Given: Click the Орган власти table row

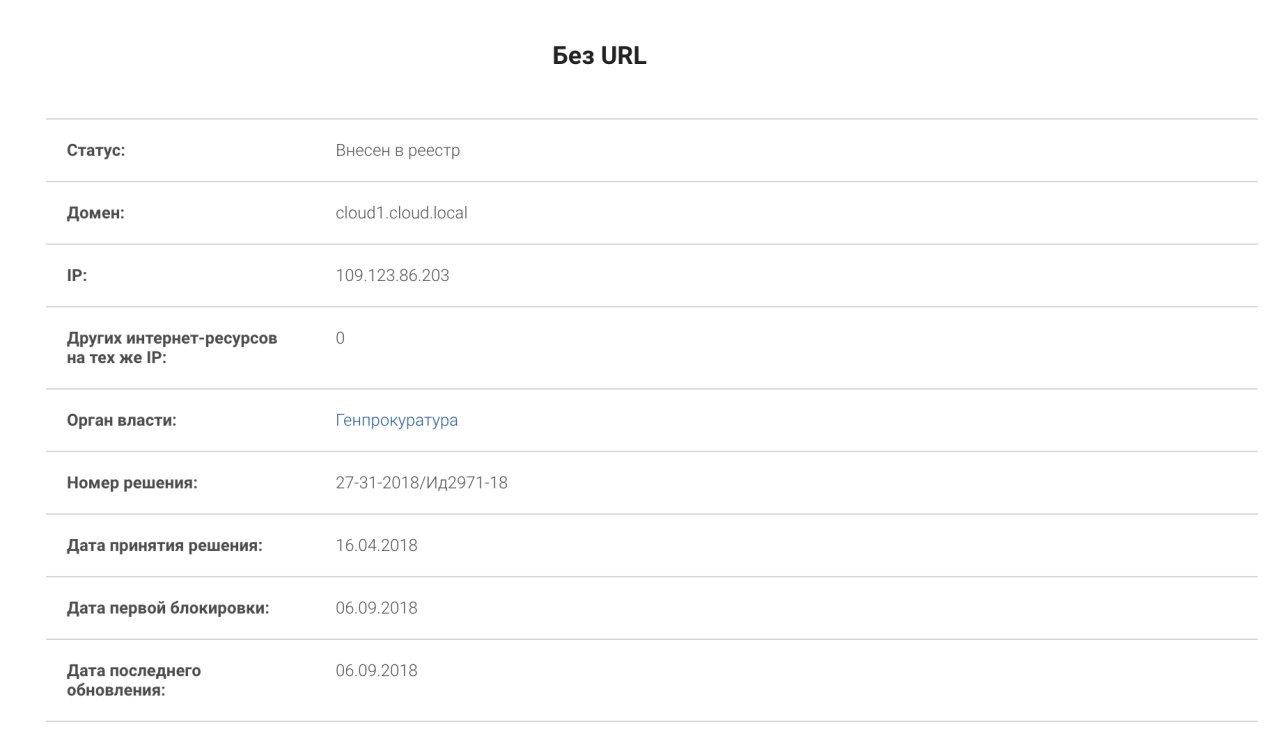Looking at the screenshot, I should click(651, 420).
